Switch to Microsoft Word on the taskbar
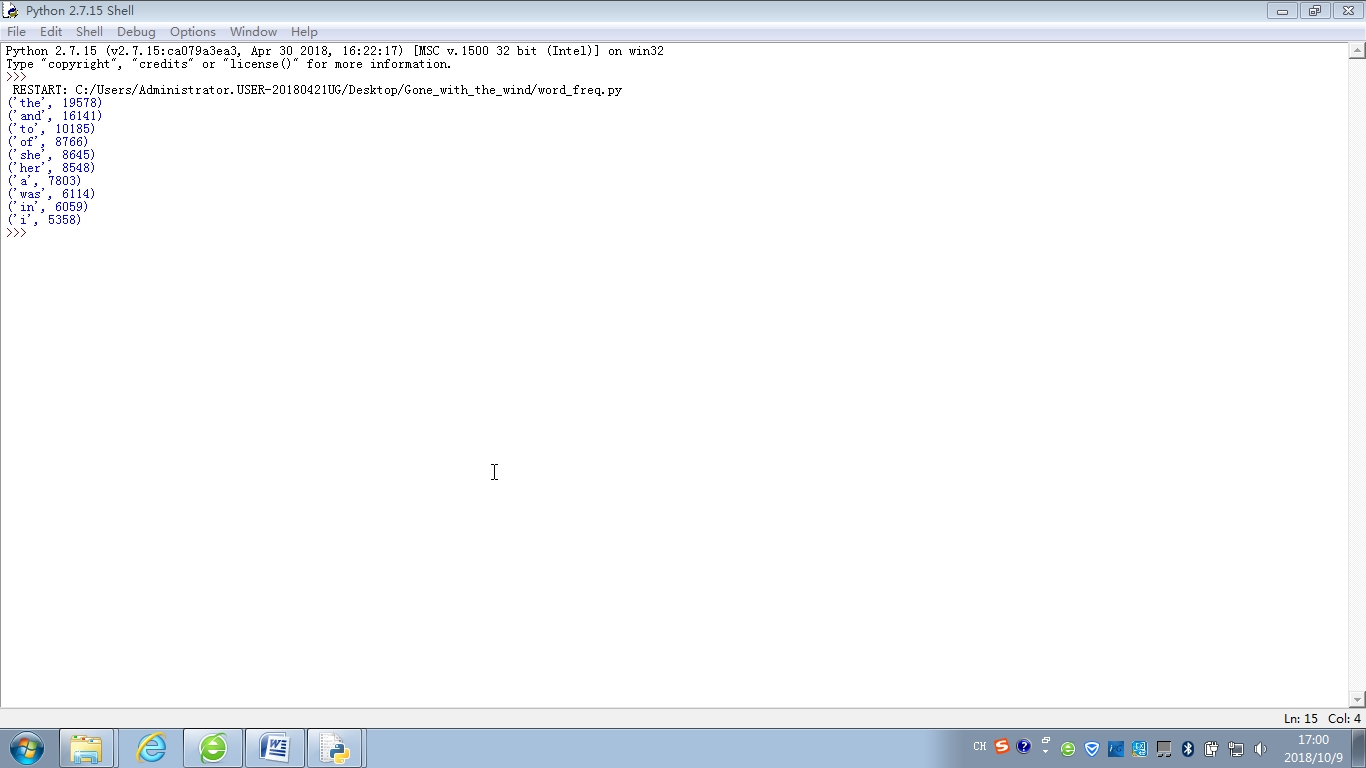The width and height of the screenshot is (1366, 768). [x=275, y=748]
